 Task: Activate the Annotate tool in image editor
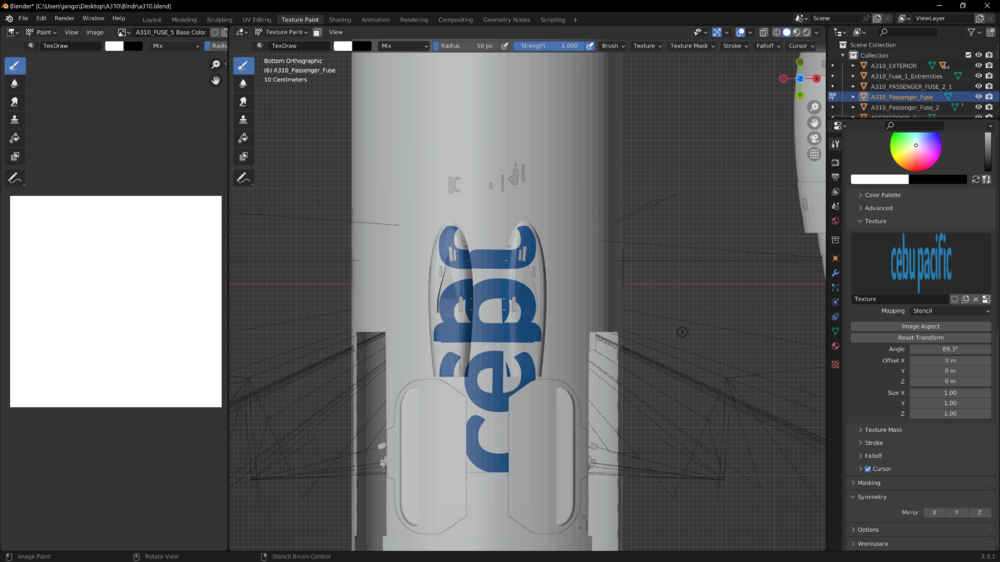14,178
